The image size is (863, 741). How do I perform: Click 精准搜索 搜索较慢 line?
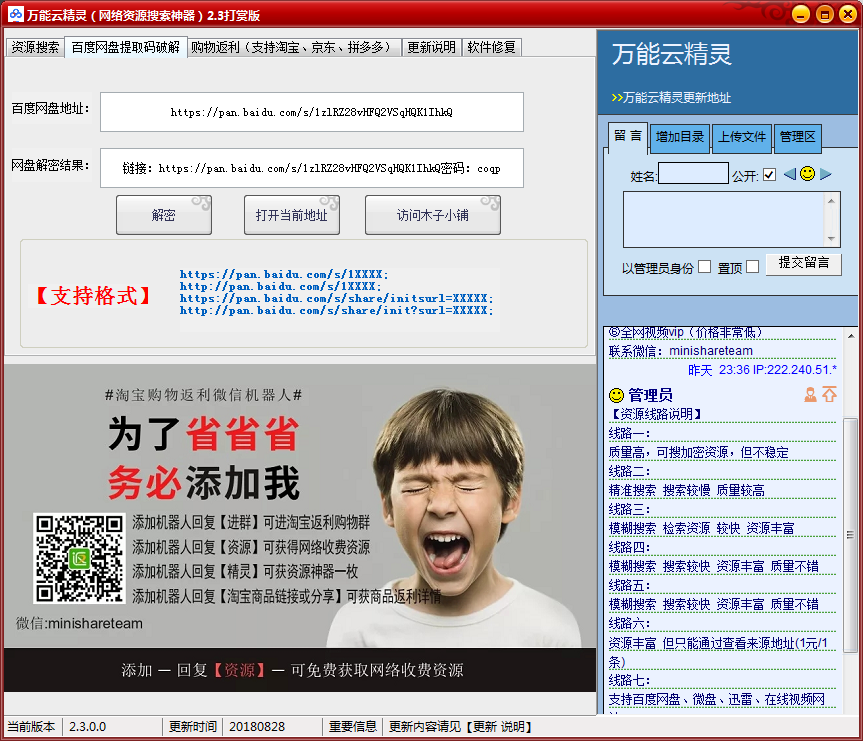pos(686,491)
